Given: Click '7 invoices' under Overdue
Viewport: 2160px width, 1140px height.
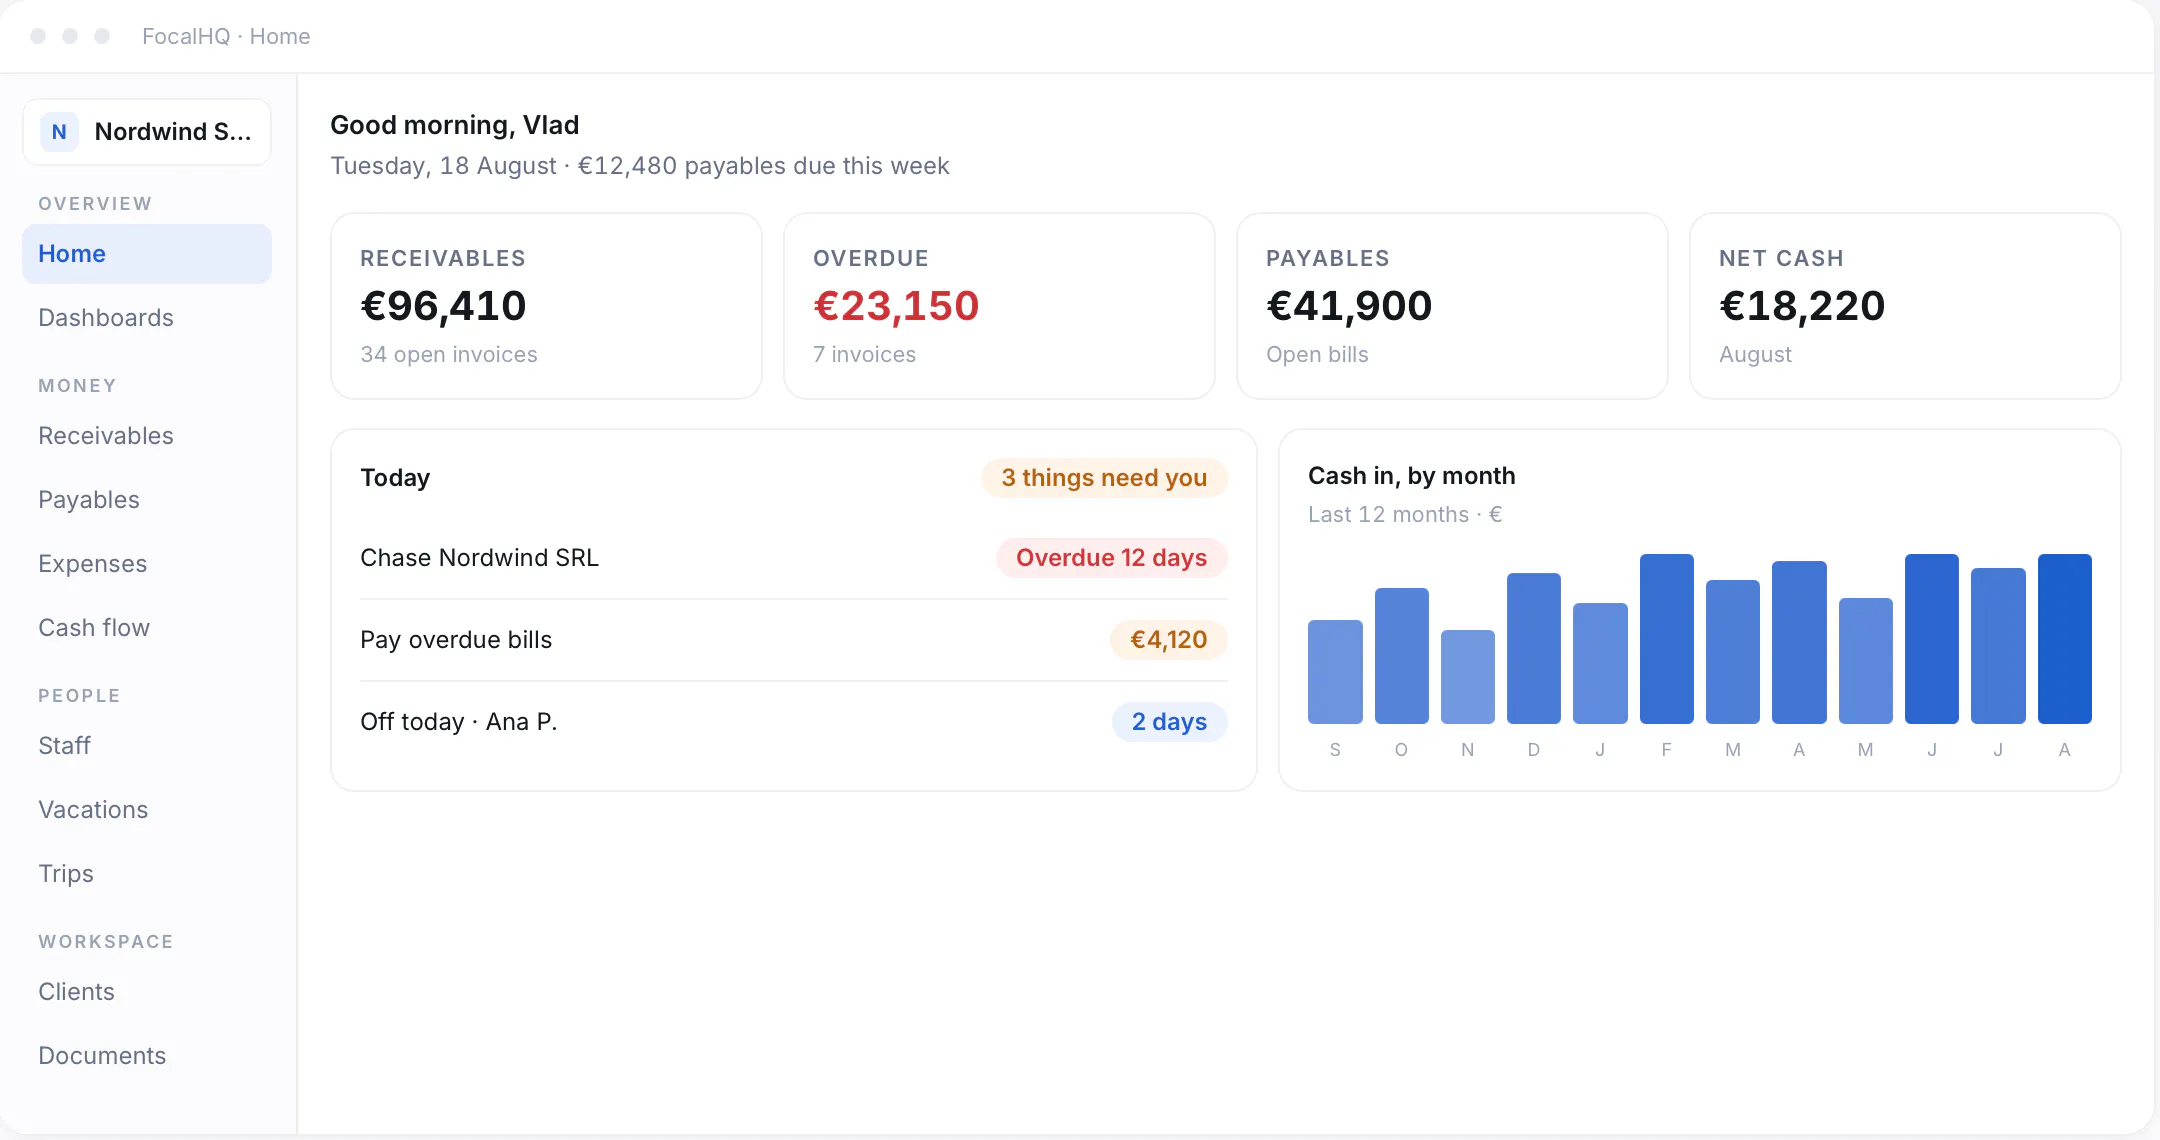Looking at the screenshot, I should (864, 355).
